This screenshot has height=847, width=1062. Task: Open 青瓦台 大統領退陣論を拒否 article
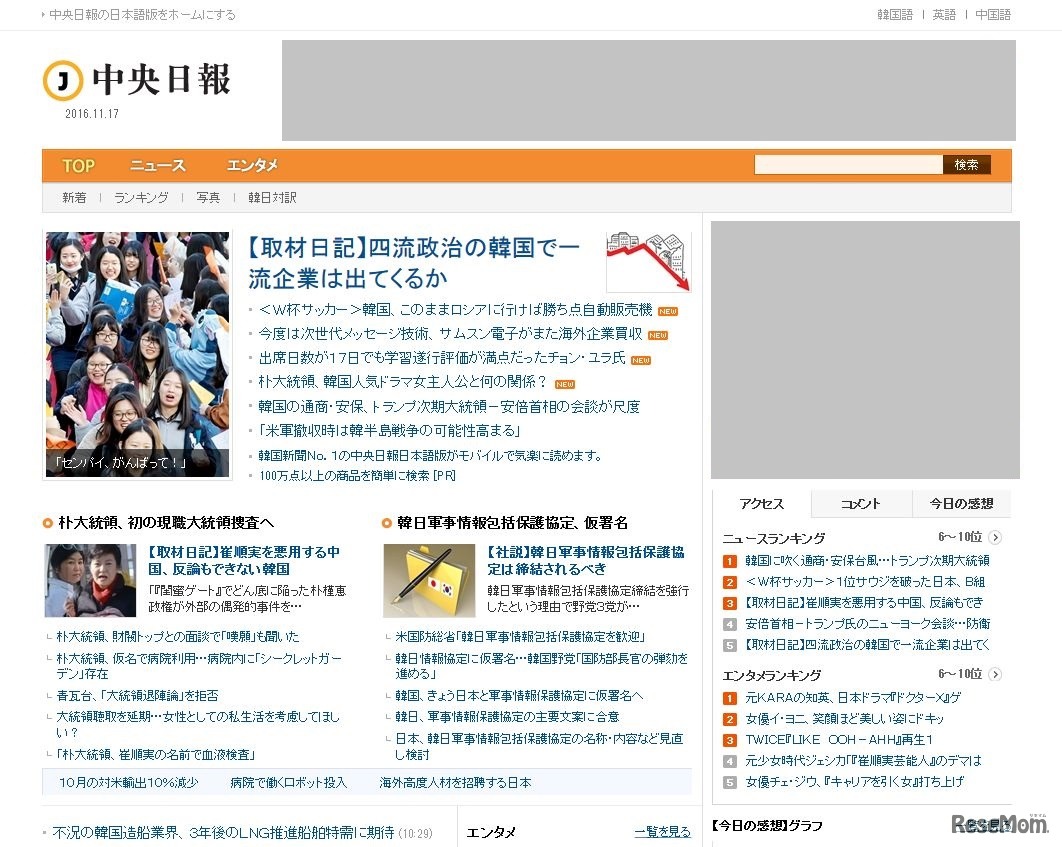pyautogui.click(x=137, y=696)
